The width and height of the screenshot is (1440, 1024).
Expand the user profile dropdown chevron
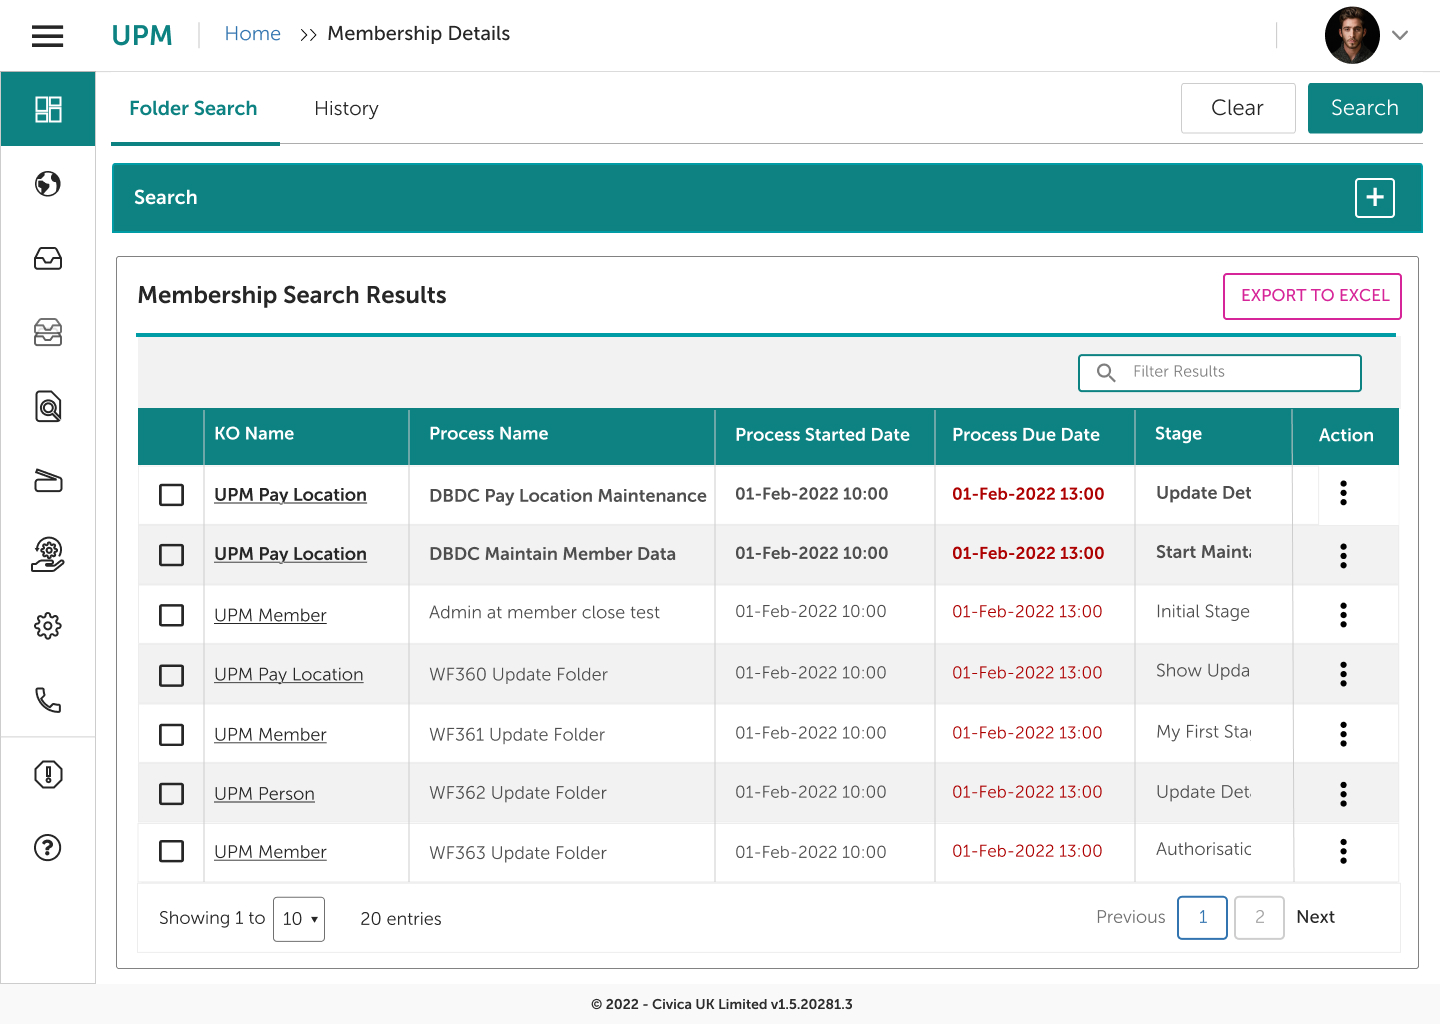1400,35
